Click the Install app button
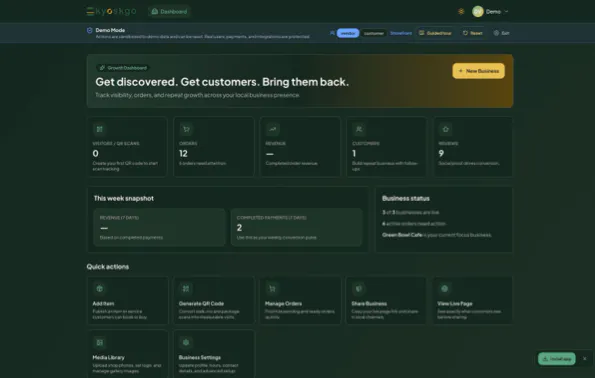The width and height of the screenshot is (595, 378). tap(556, 359)
